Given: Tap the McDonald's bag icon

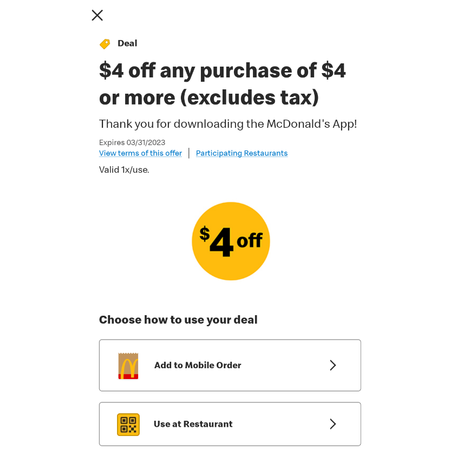Looking at the screenshot, I should [128, 366].
